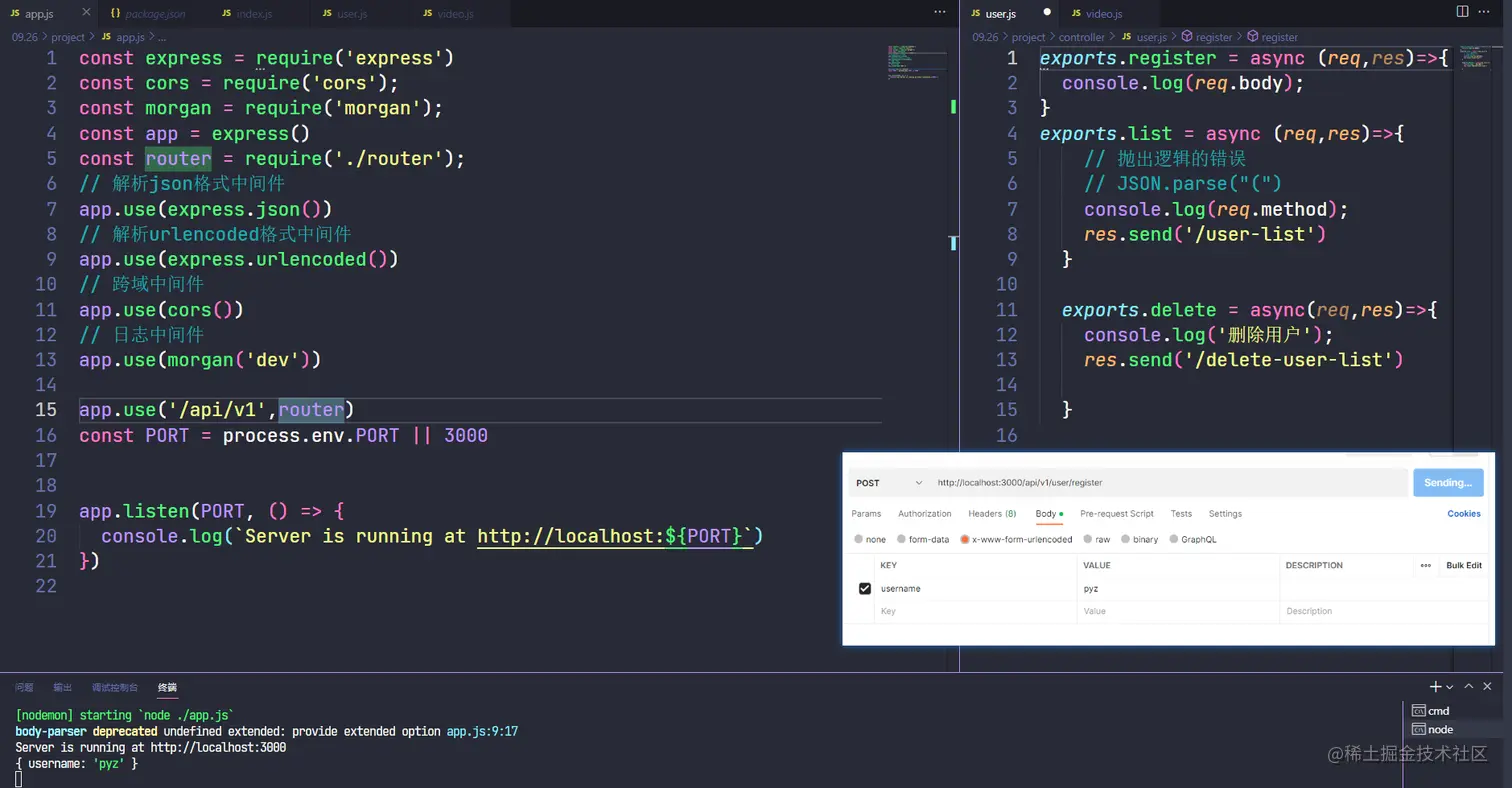Screen dimensions: 1512x788
Task: Select the Body tab in Postman
Action: pos(1048,514)
